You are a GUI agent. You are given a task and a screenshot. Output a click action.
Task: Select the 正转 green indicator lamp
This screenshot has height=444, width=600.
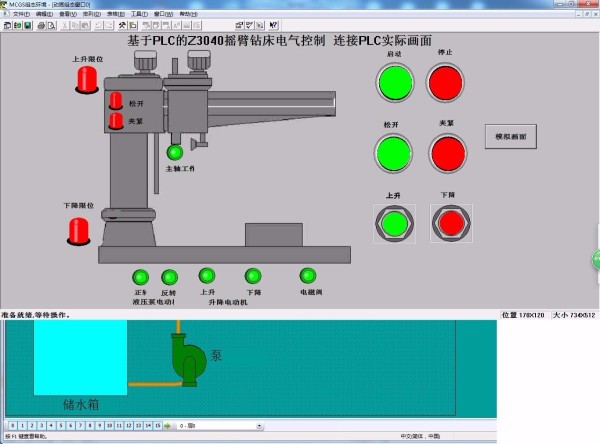coord(140,278)
